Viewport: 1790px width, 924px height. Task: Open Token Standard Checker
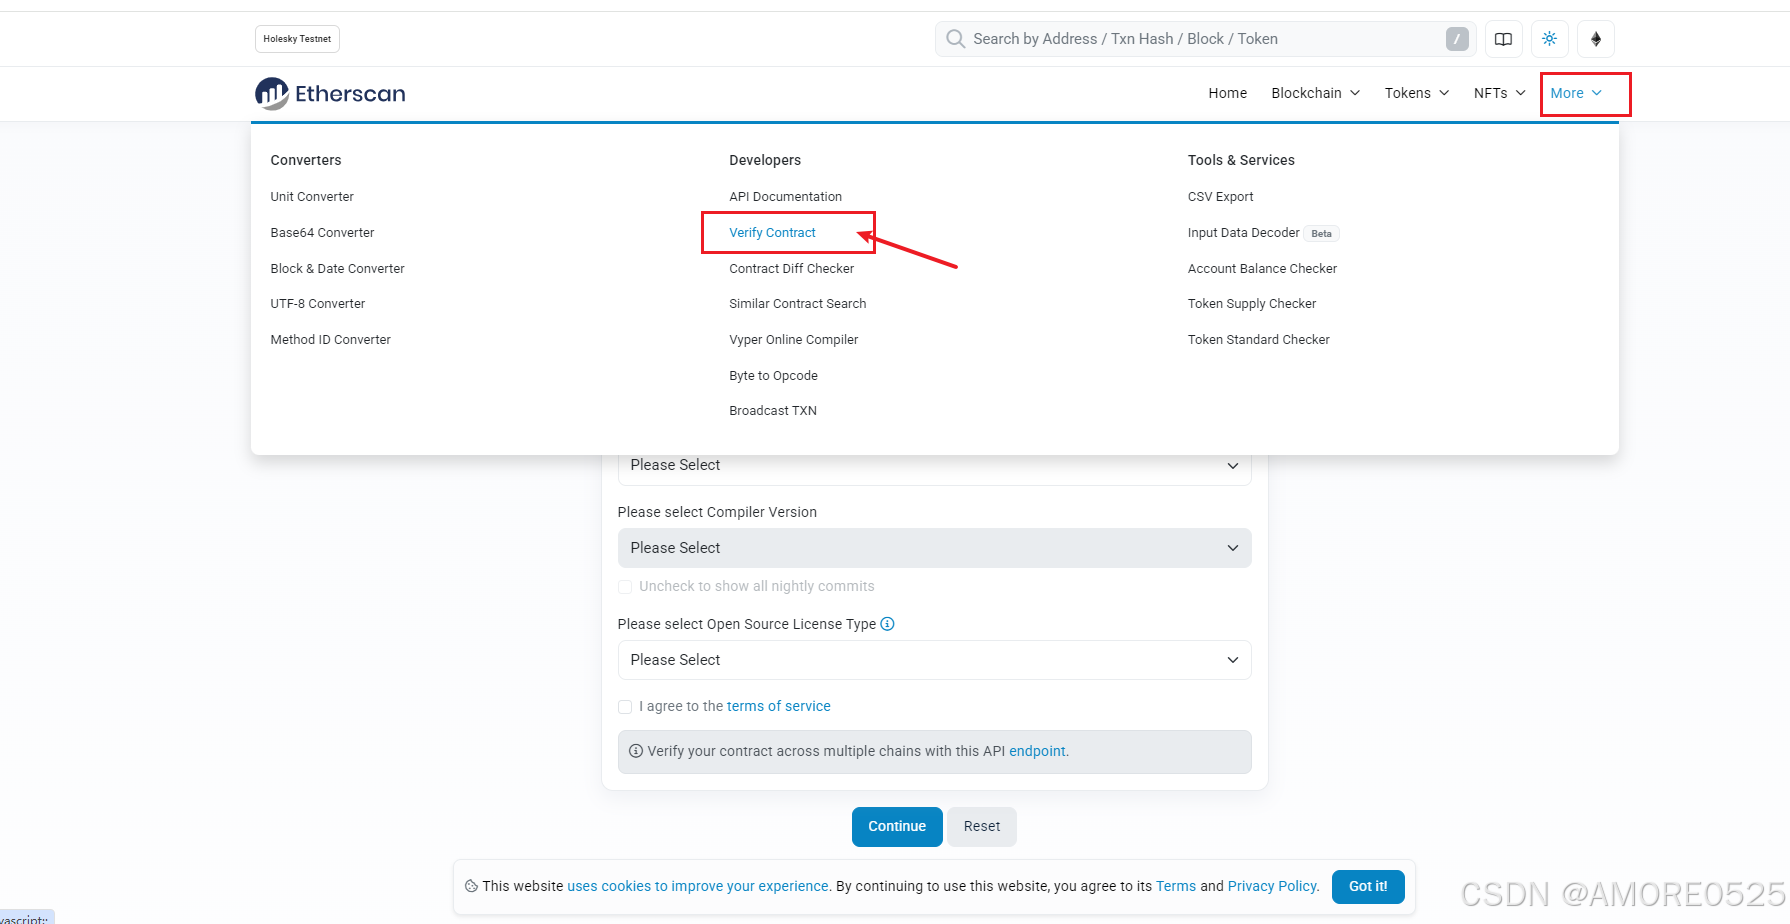click(1258, 340)
